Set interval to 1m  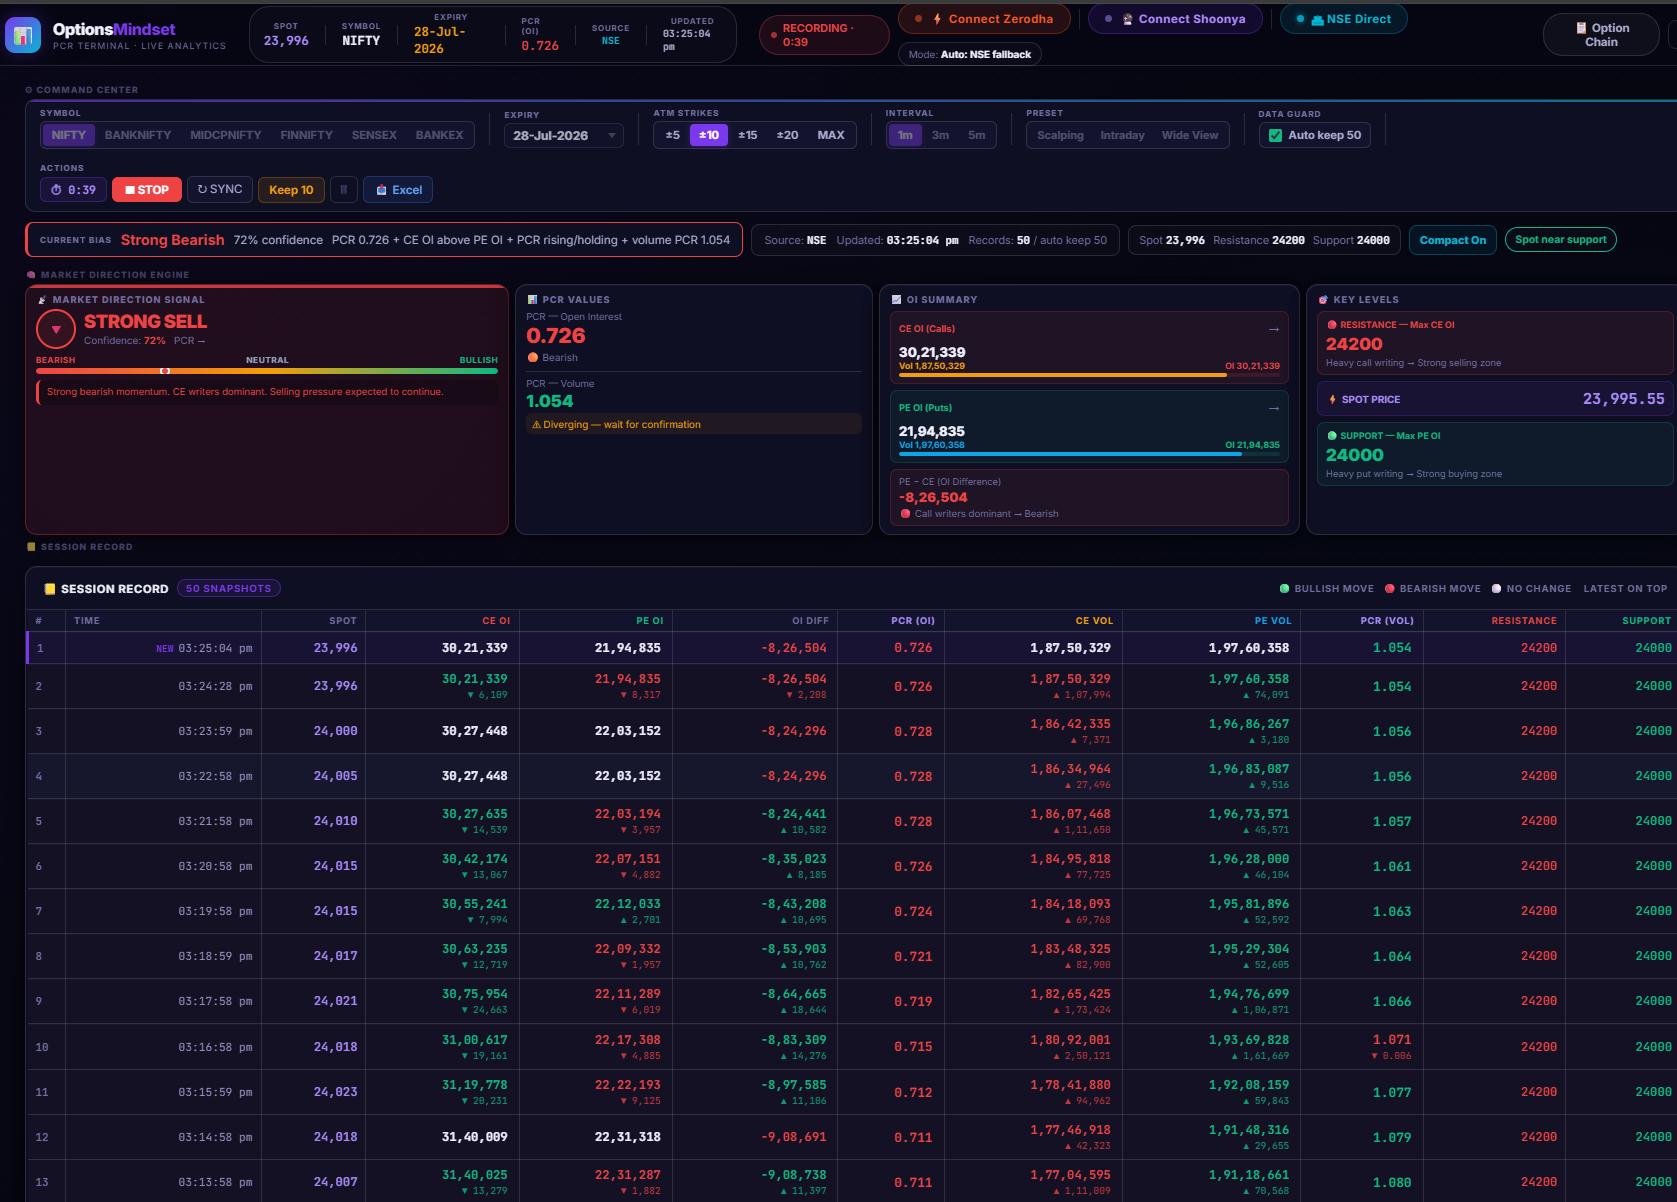tap(905, 135)
